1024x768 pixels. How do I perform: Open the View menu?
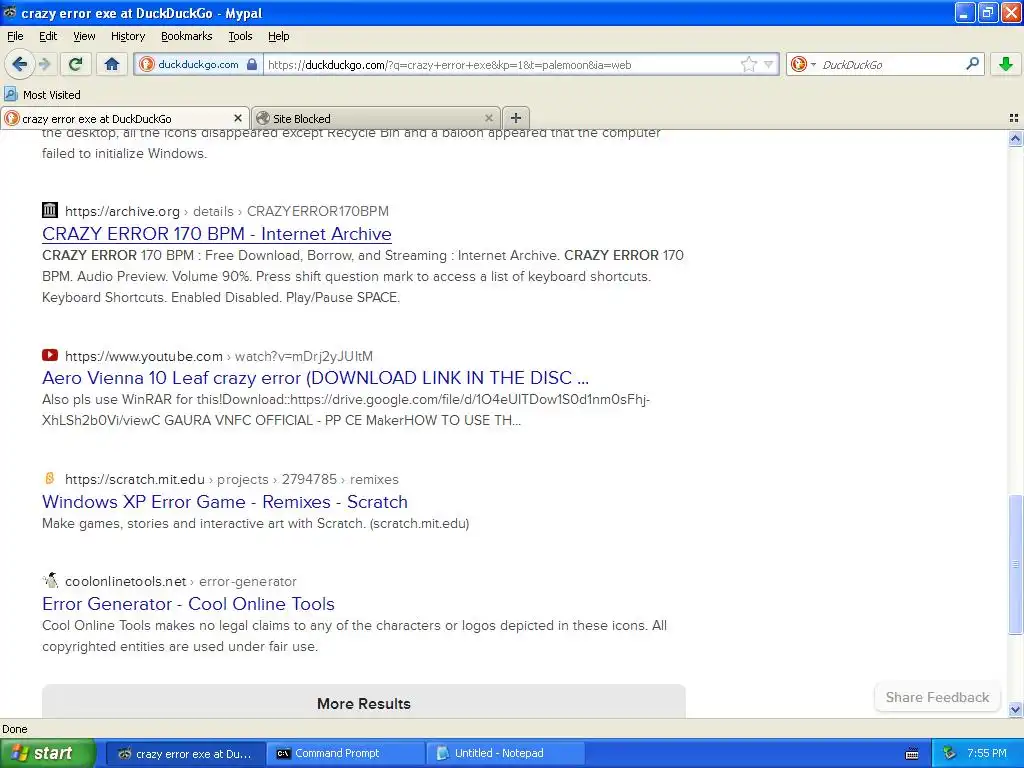84,37
